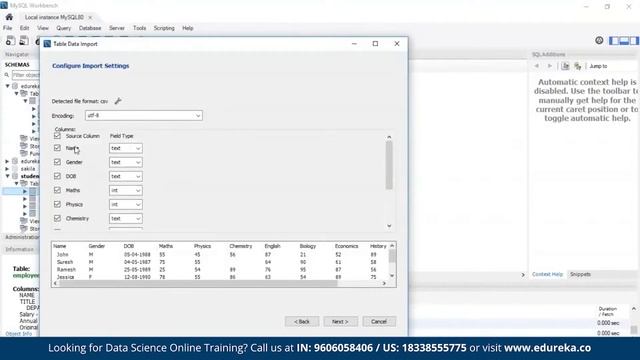
Task: Uncheck the Physics column checkbox
Action: pyautogui.click(x=57, y=204)
